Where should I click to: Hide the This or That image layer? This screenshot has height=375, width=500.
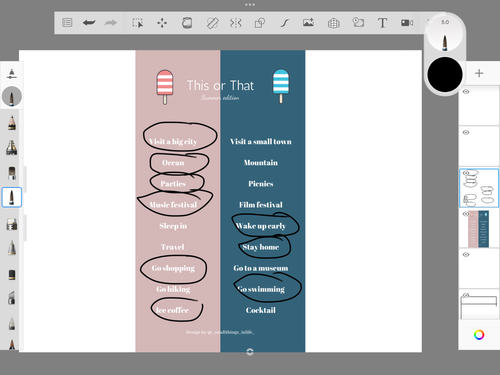(x=466, y=214)
